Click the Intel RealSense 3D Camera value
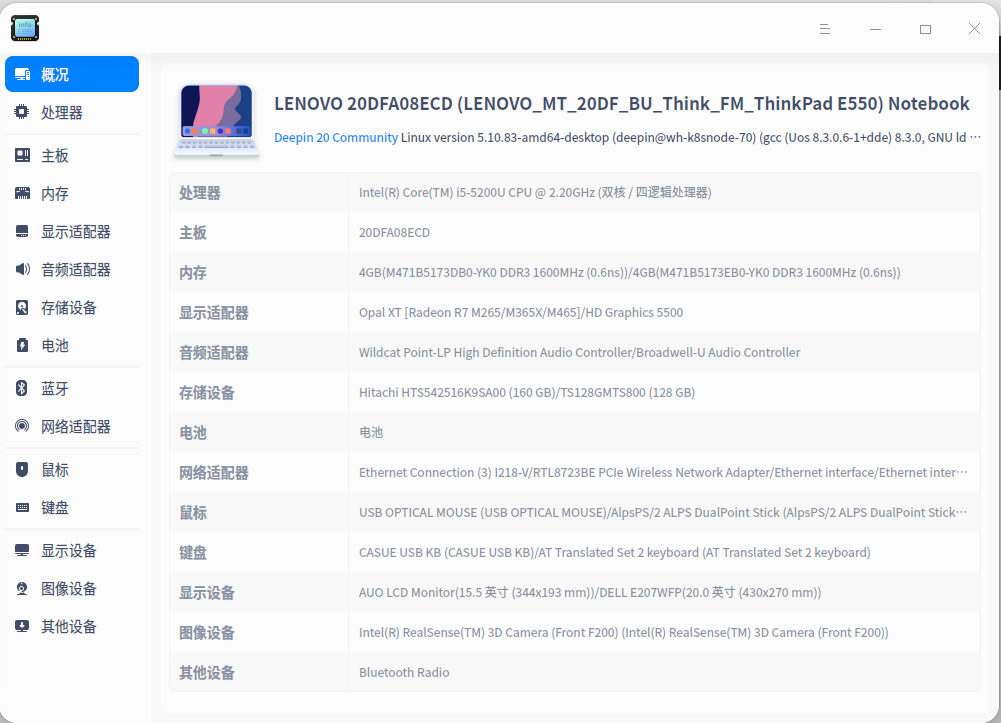Viewport: 1001px width, 723px height. (624, 632)
